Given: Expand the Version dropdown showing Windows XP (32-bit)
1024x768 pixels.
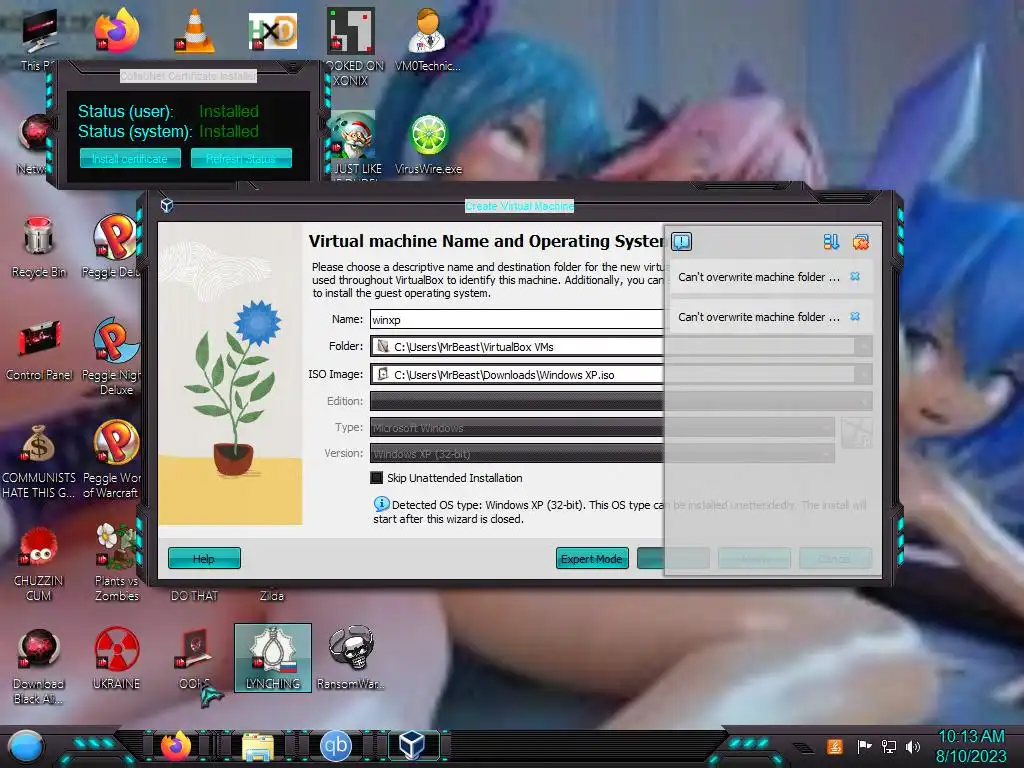Looking at the screenshot, I should (x=602, y=453).
